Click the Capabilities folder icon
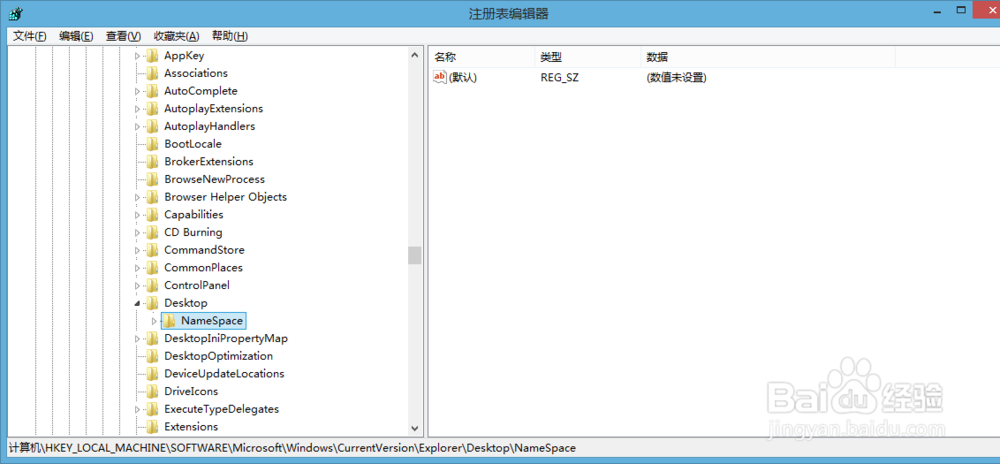This screenshot has height=464, width=1000. coord(152,215)
